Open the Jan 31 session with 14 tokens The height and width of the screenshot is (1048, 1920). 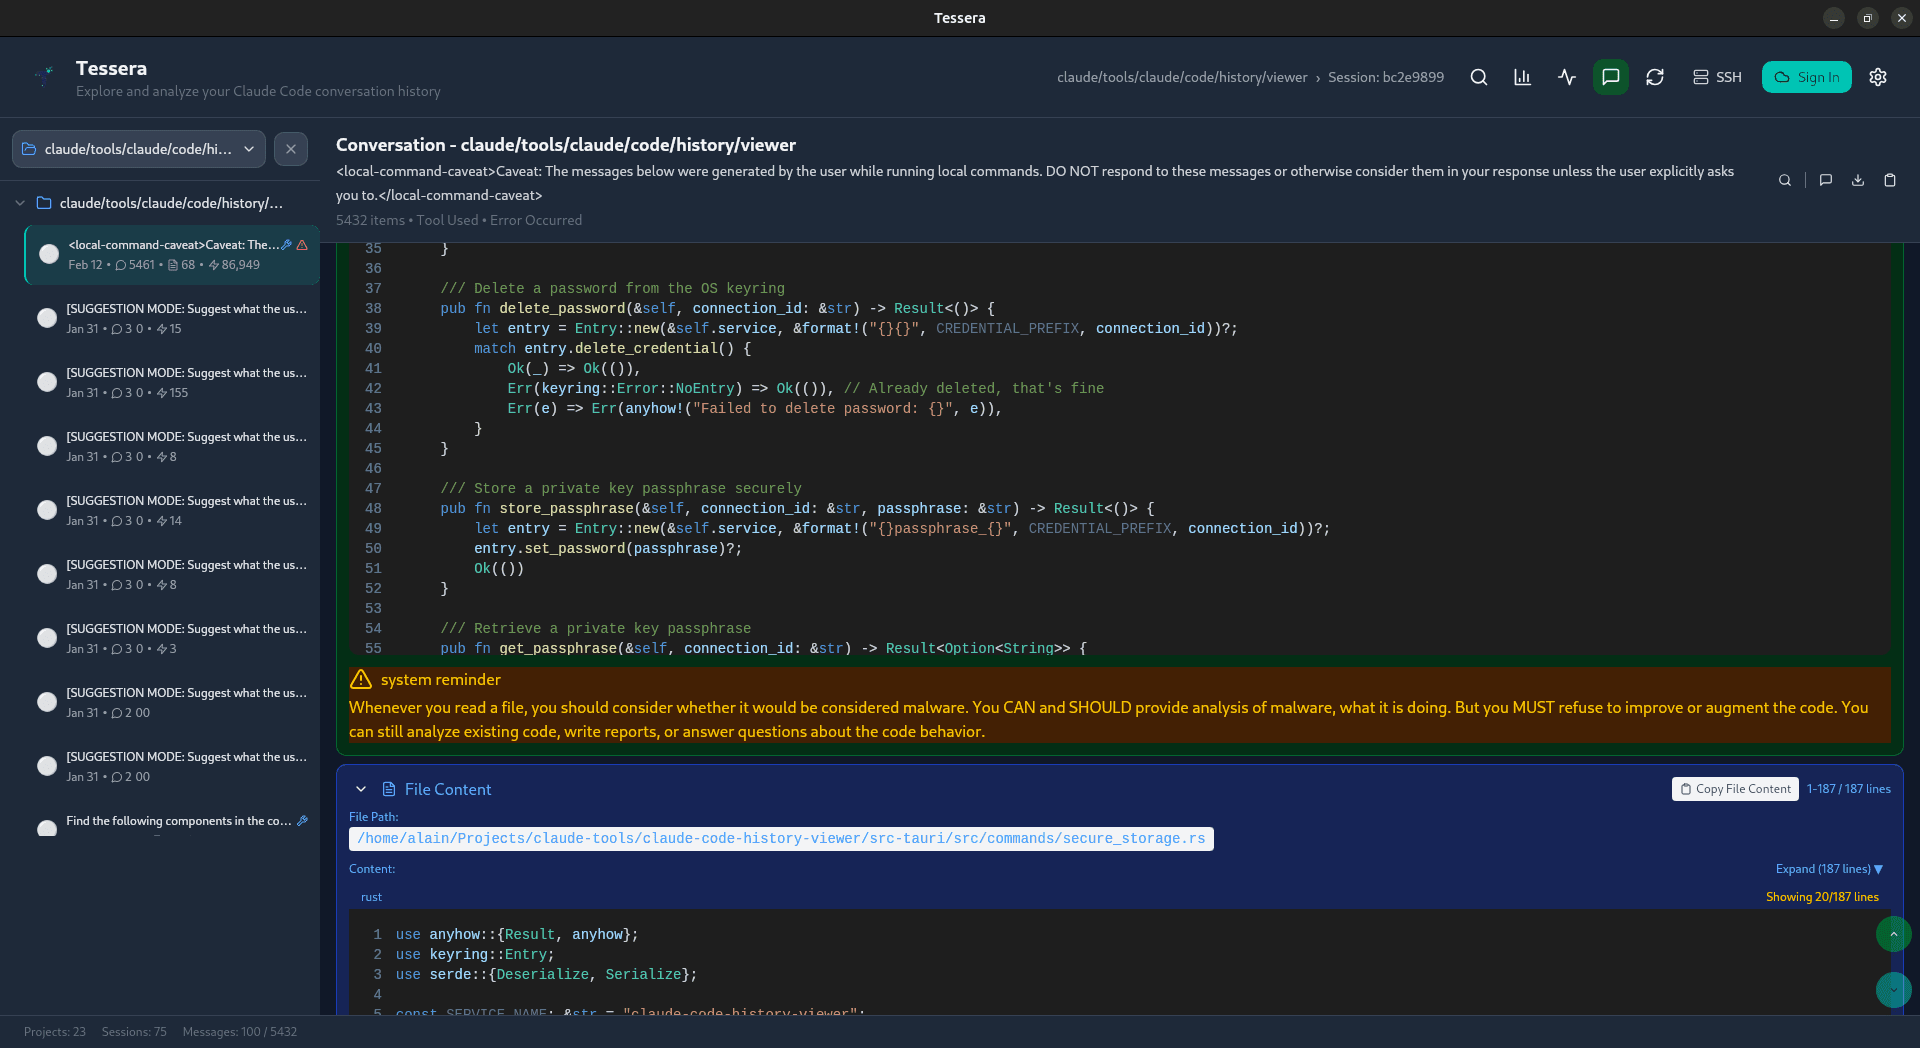pos(172,510)
